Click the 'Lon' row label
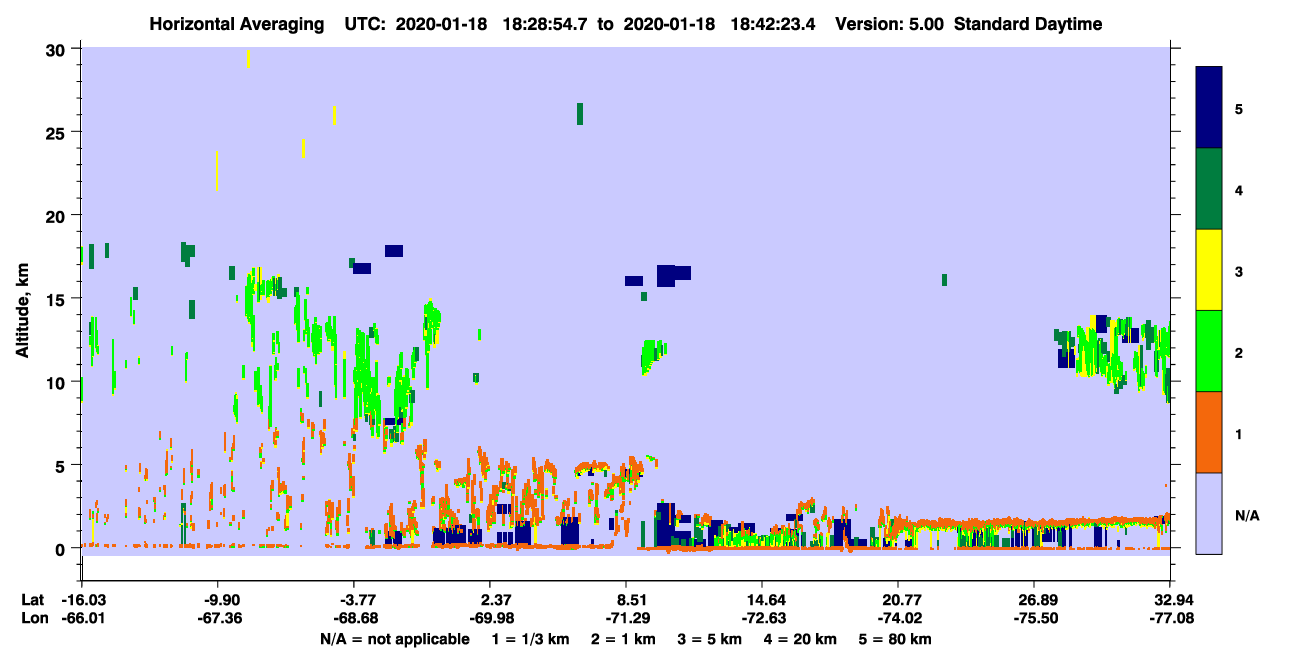The height and width of the screenshot is (667, 1300). click(x=33, y=619)
